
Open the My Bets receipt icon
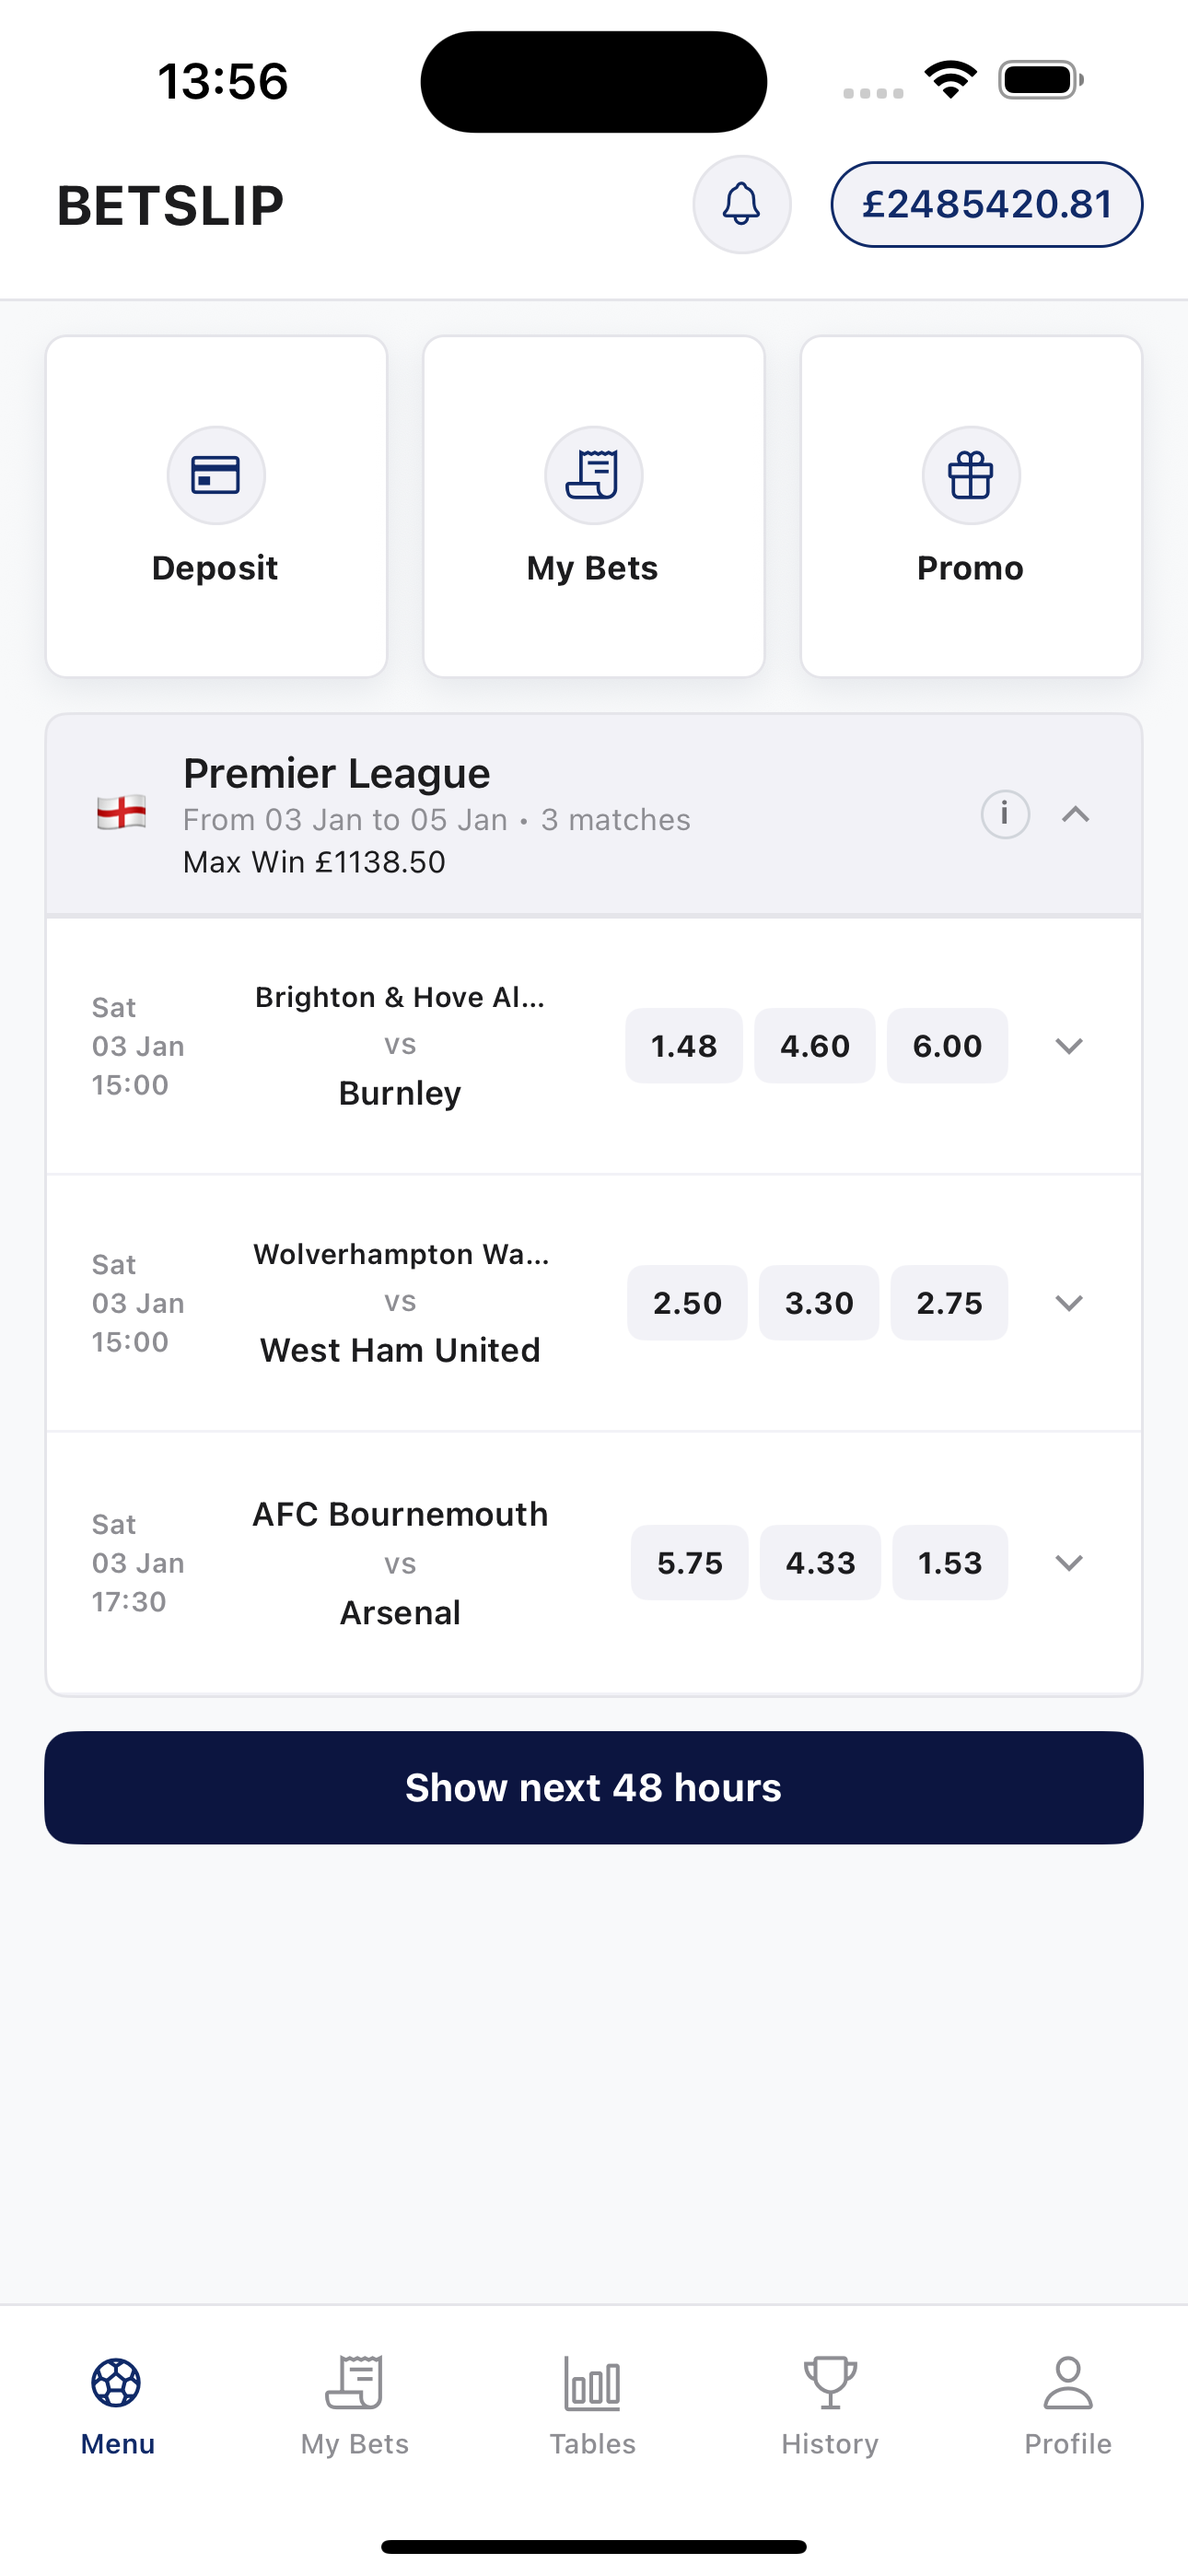click(x=593, y=475)
